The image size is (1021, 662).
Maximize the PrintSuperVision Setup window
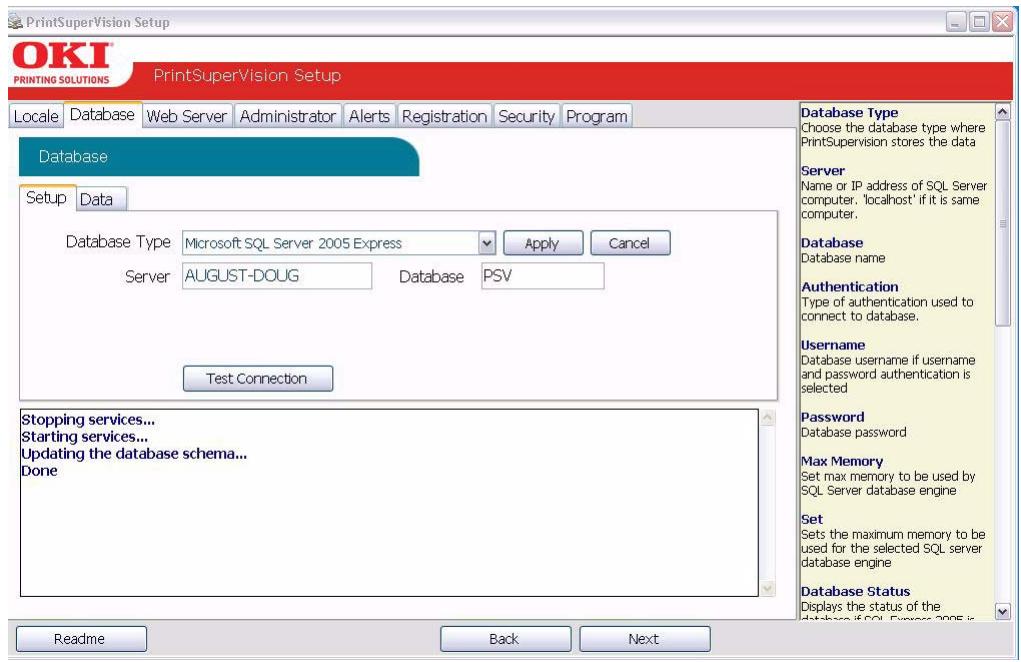point(979,22)
